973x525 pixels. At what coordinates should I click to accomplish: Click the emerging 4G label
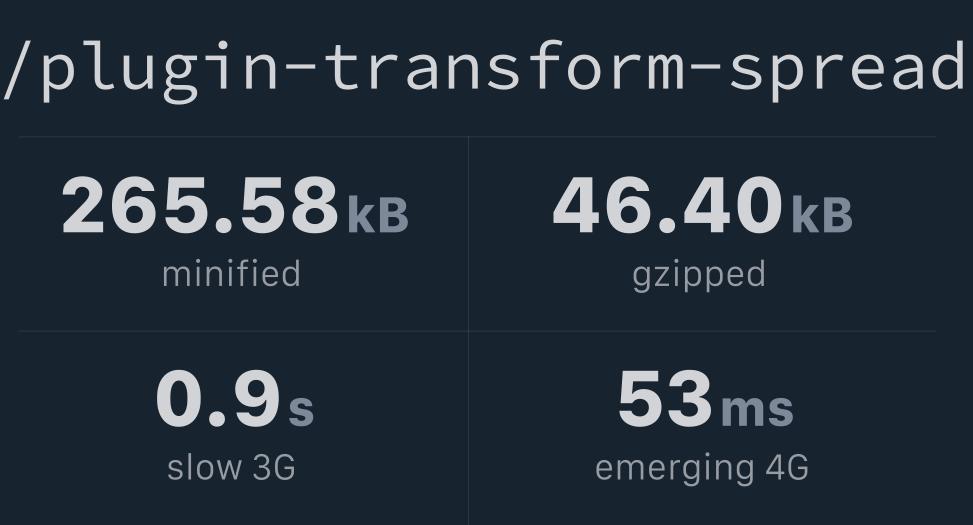[702, 469]
